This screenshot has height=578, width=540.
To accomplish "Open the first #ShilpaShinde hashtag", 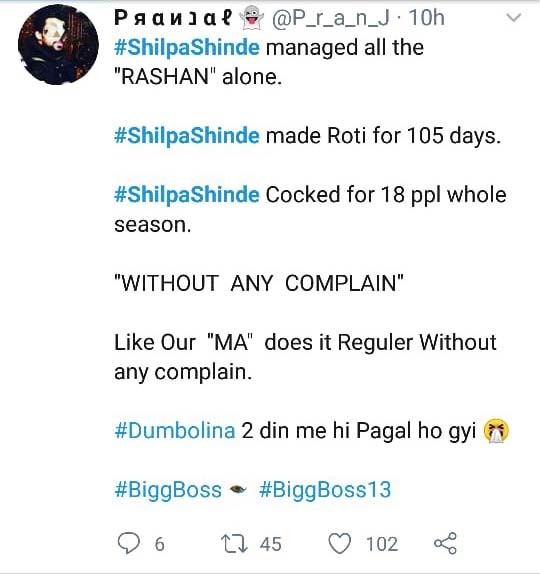I will [x=187, y=48].
